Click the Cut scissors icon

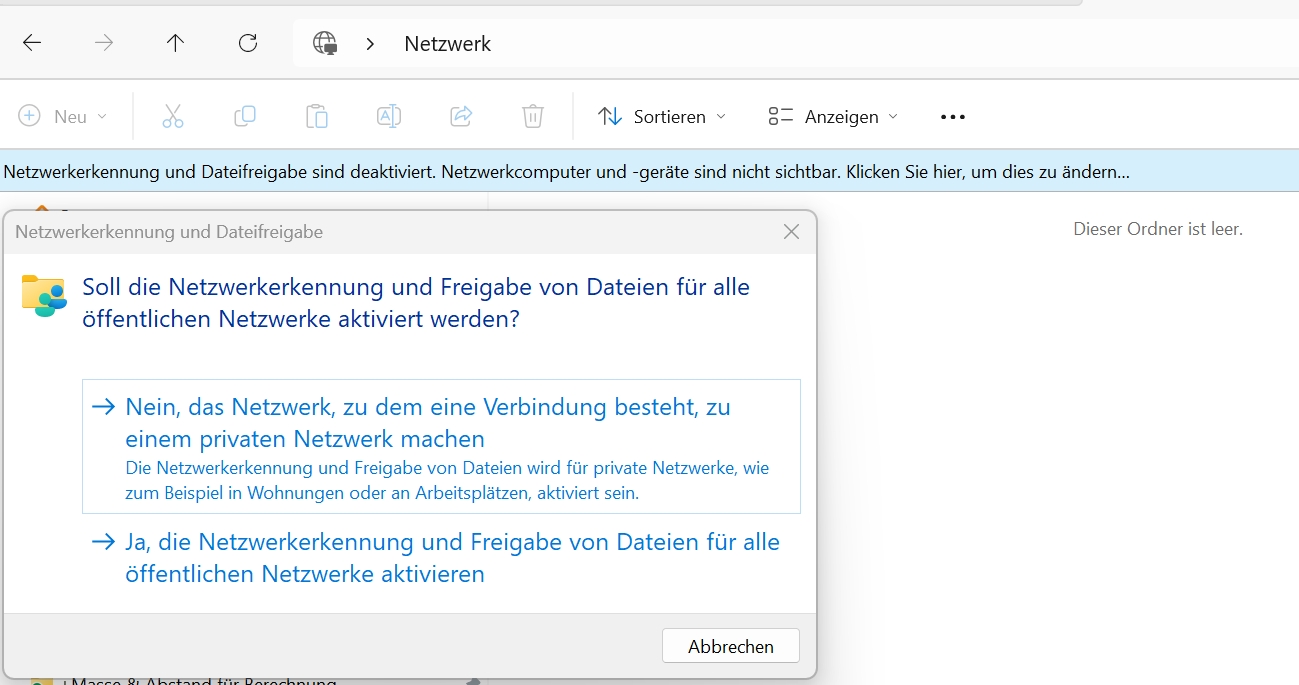[x=173, y=116]
